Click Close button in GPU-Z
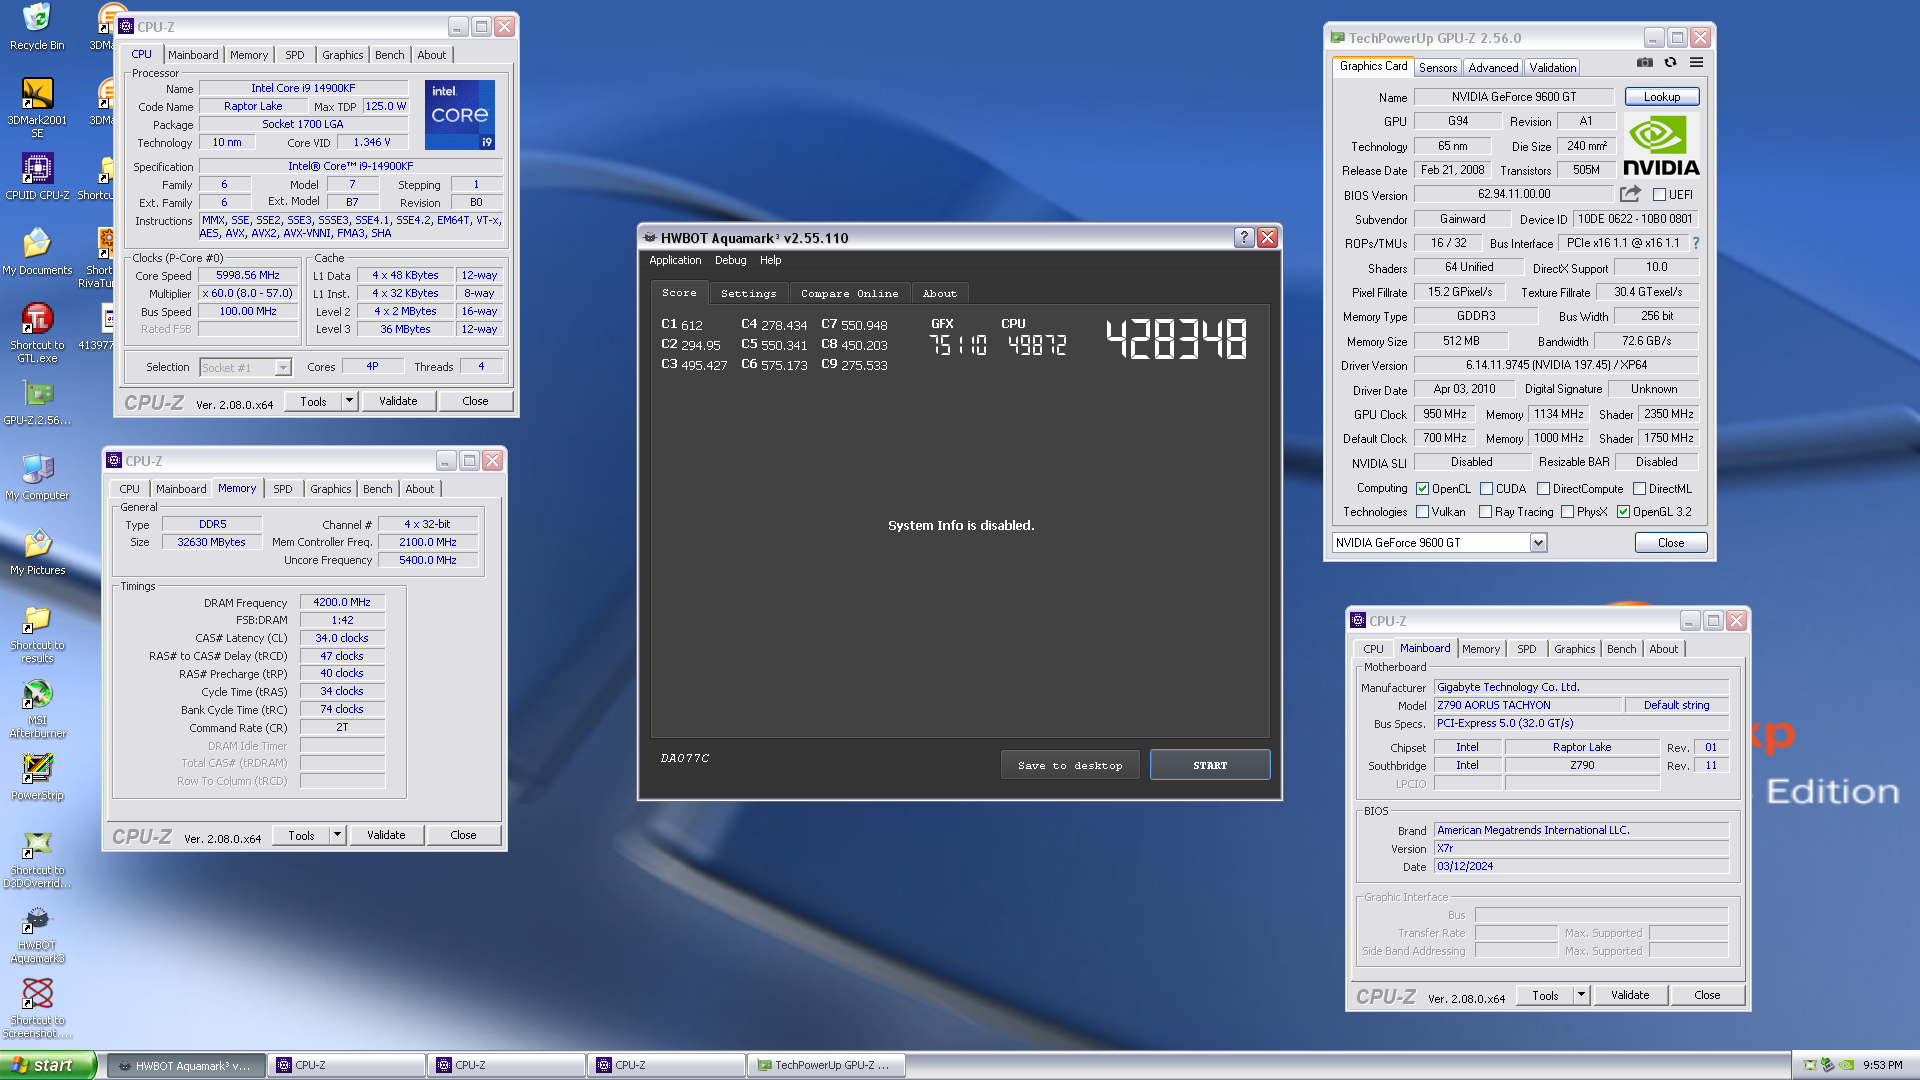 pos(1670,542)
